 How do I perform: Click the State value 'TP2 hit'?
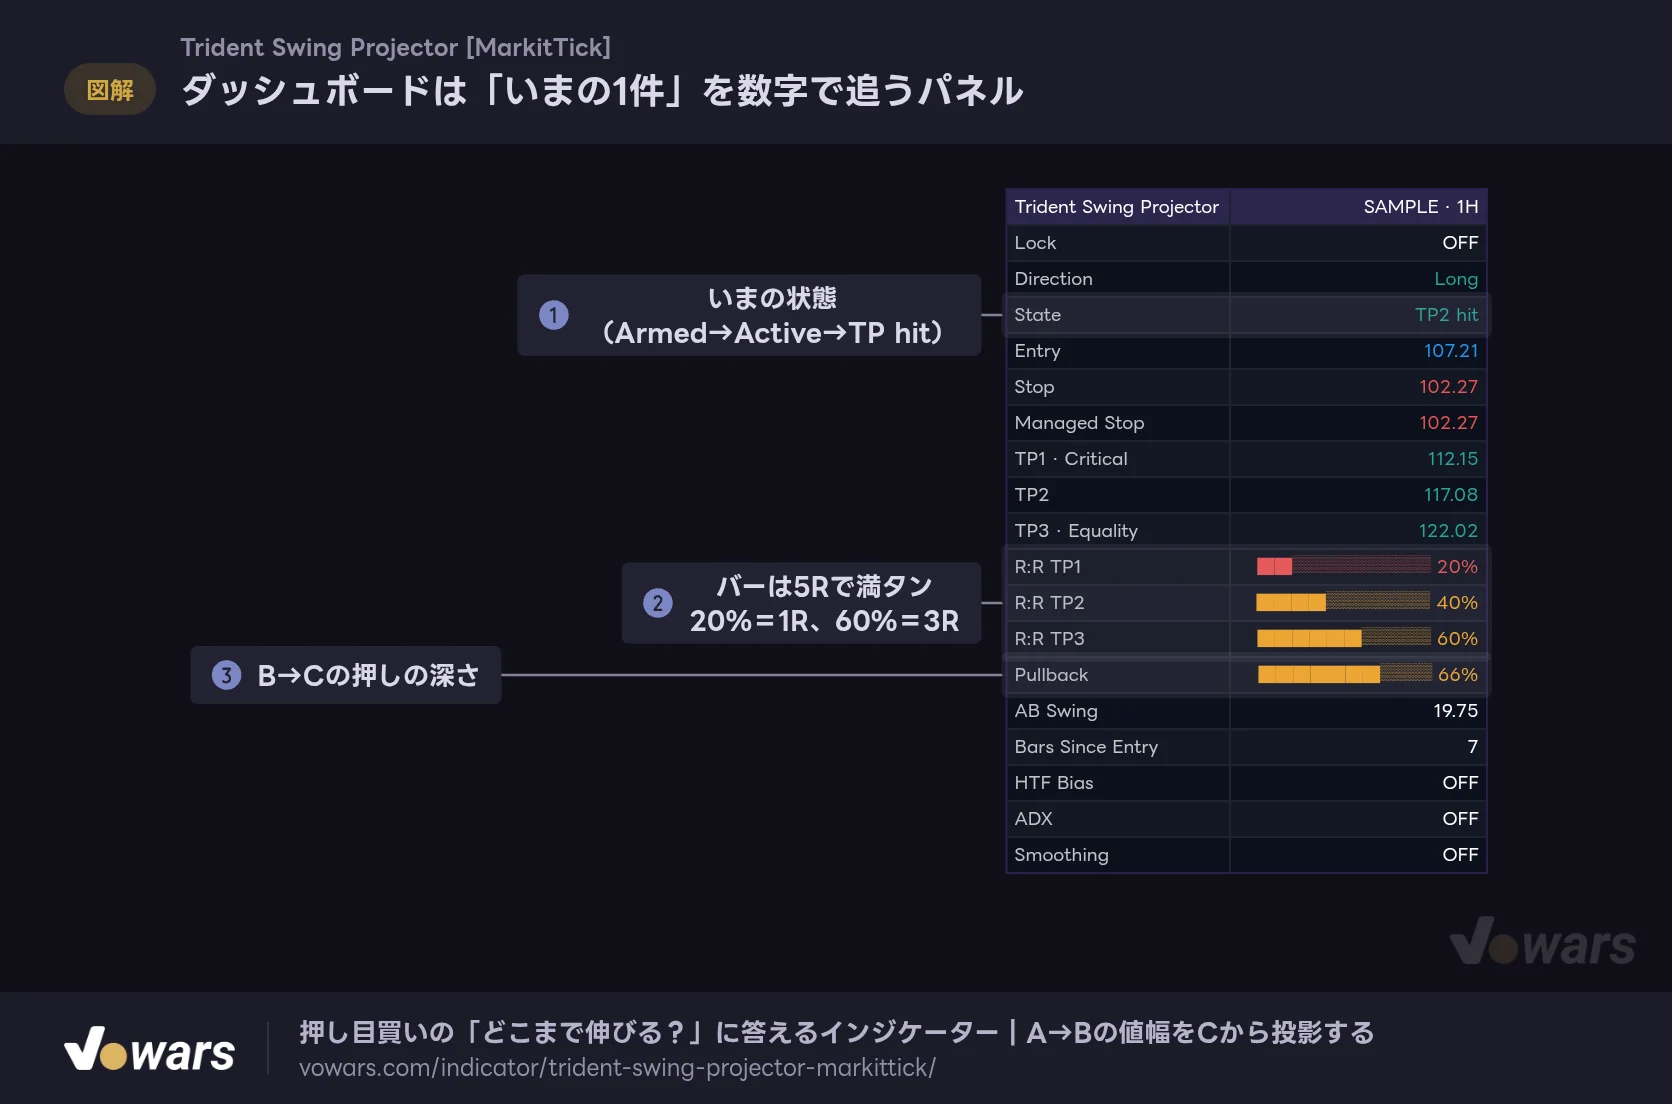pos(1446,315)
